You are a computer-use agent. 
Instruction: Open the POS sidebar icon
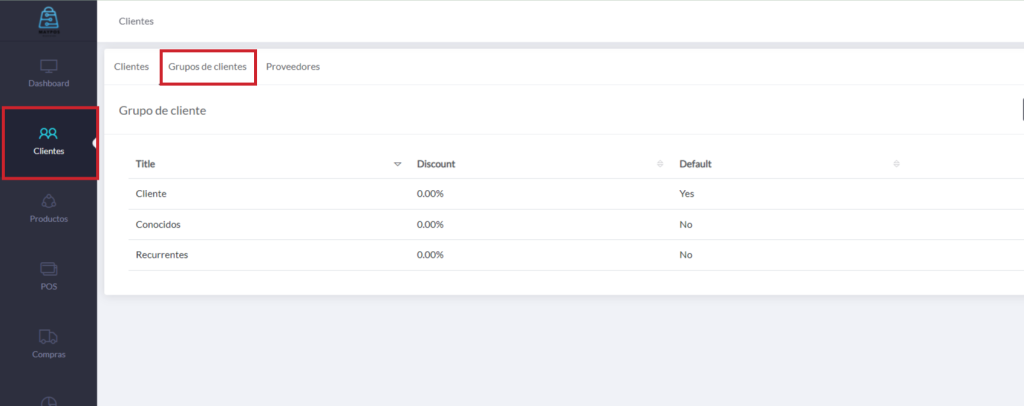(x=48, y=268)
